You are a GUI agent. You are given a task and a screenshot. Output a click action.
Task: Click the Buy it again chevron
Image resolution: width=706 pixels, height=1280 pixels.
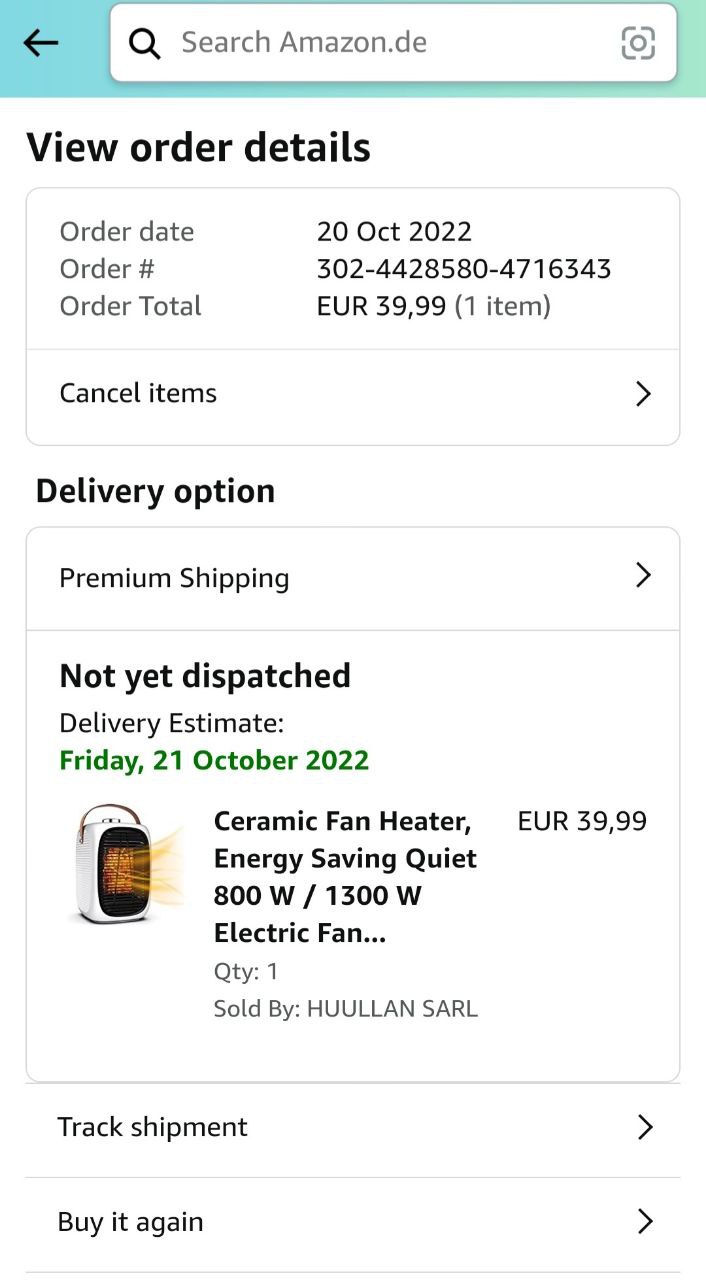[645, 1222]
